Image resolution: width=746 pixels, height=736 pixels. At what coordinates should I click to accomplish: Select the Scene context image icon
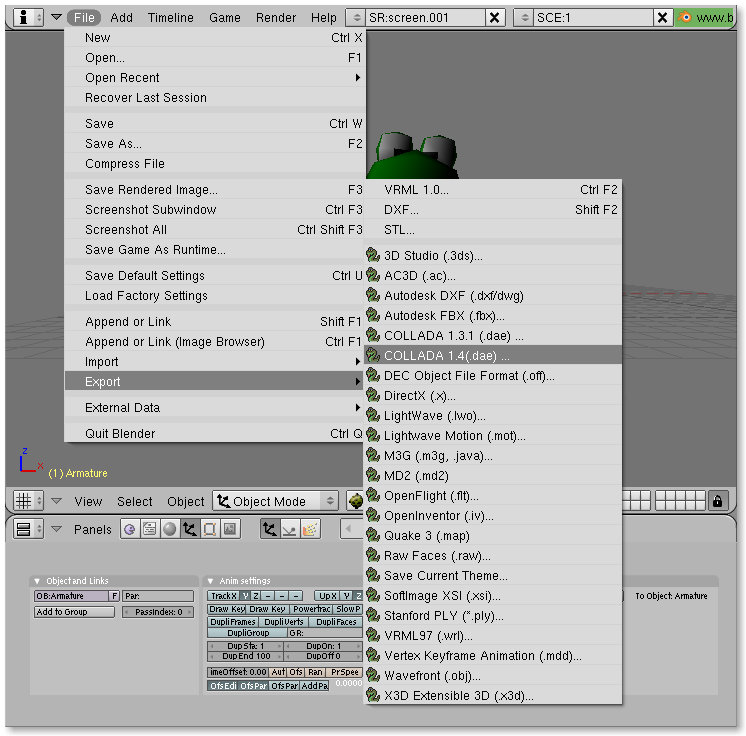pos(230,529)
